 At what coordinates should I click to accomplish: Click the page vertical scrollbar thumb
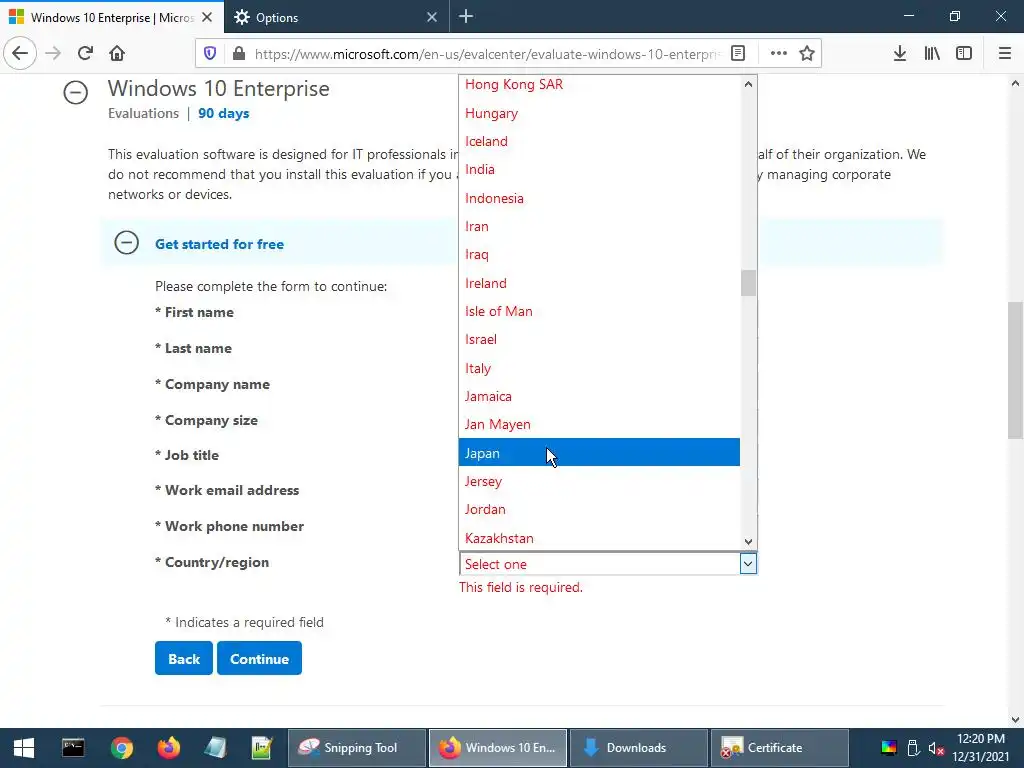click(x=1016, y=370)
